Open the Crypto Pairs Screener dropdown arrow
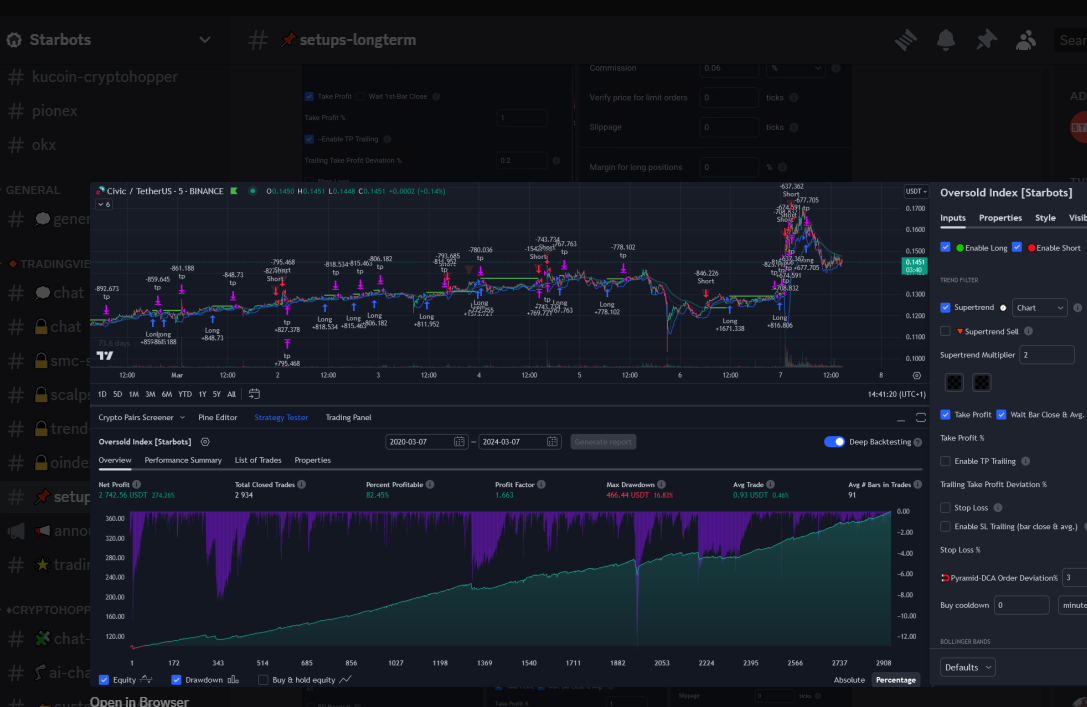 [182, 418]
